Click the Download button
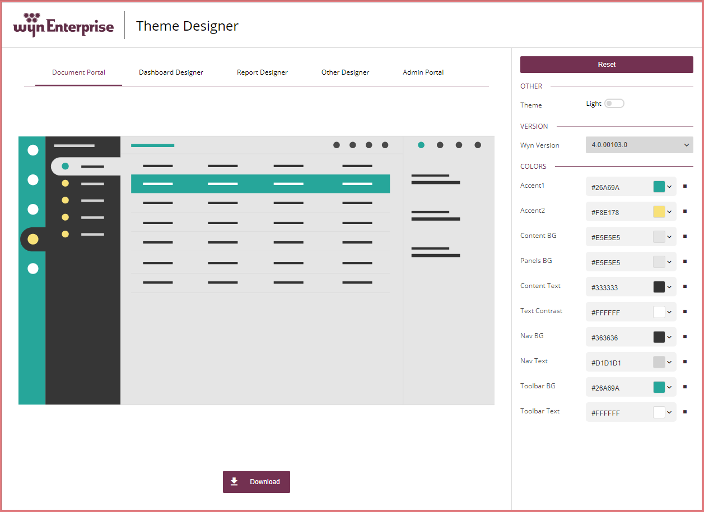 [x=256, y=482]
